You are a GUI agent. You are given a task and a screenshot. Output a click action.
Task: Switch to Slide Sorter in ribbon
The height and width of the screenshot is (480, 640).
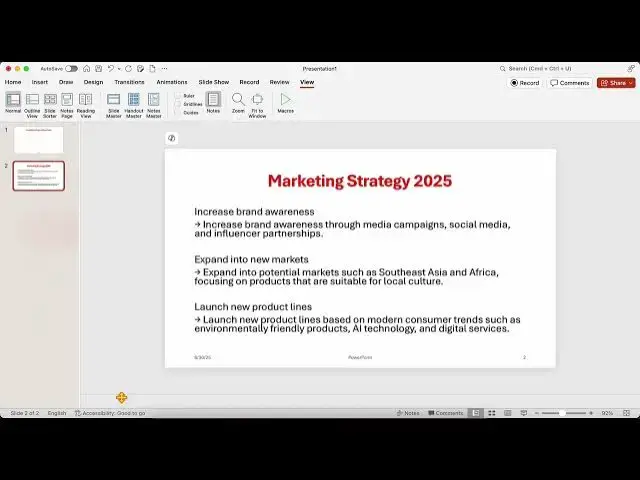click(50, 105)
